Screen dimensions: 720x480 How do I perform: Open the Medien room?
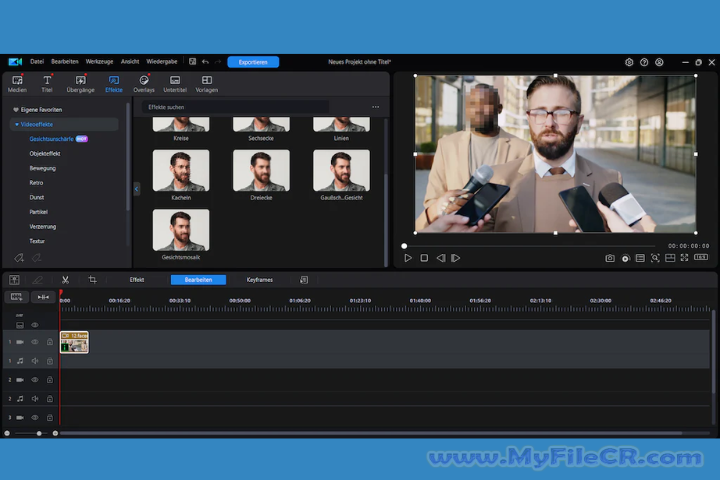point(17,84)
